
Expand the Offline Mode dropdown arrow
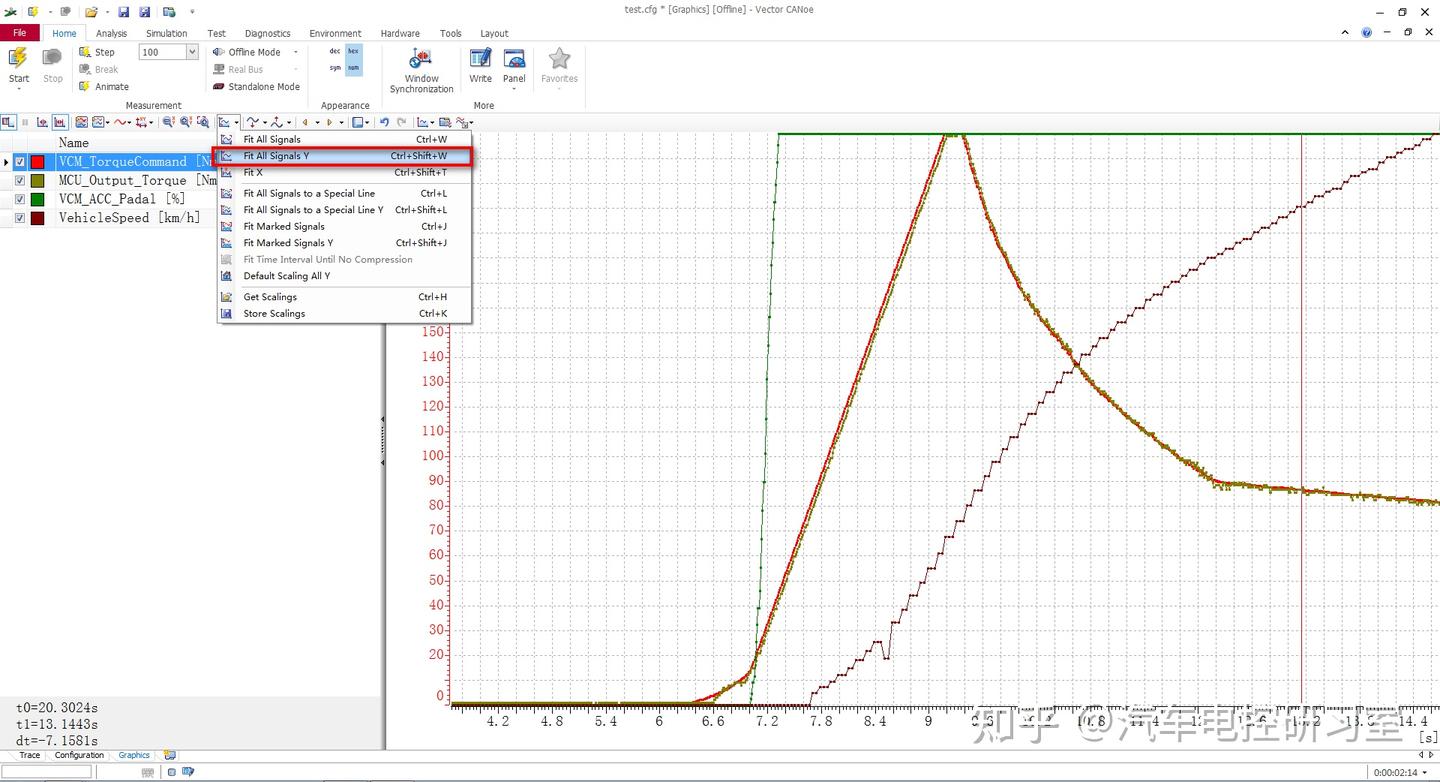click(x=295, y=52)
